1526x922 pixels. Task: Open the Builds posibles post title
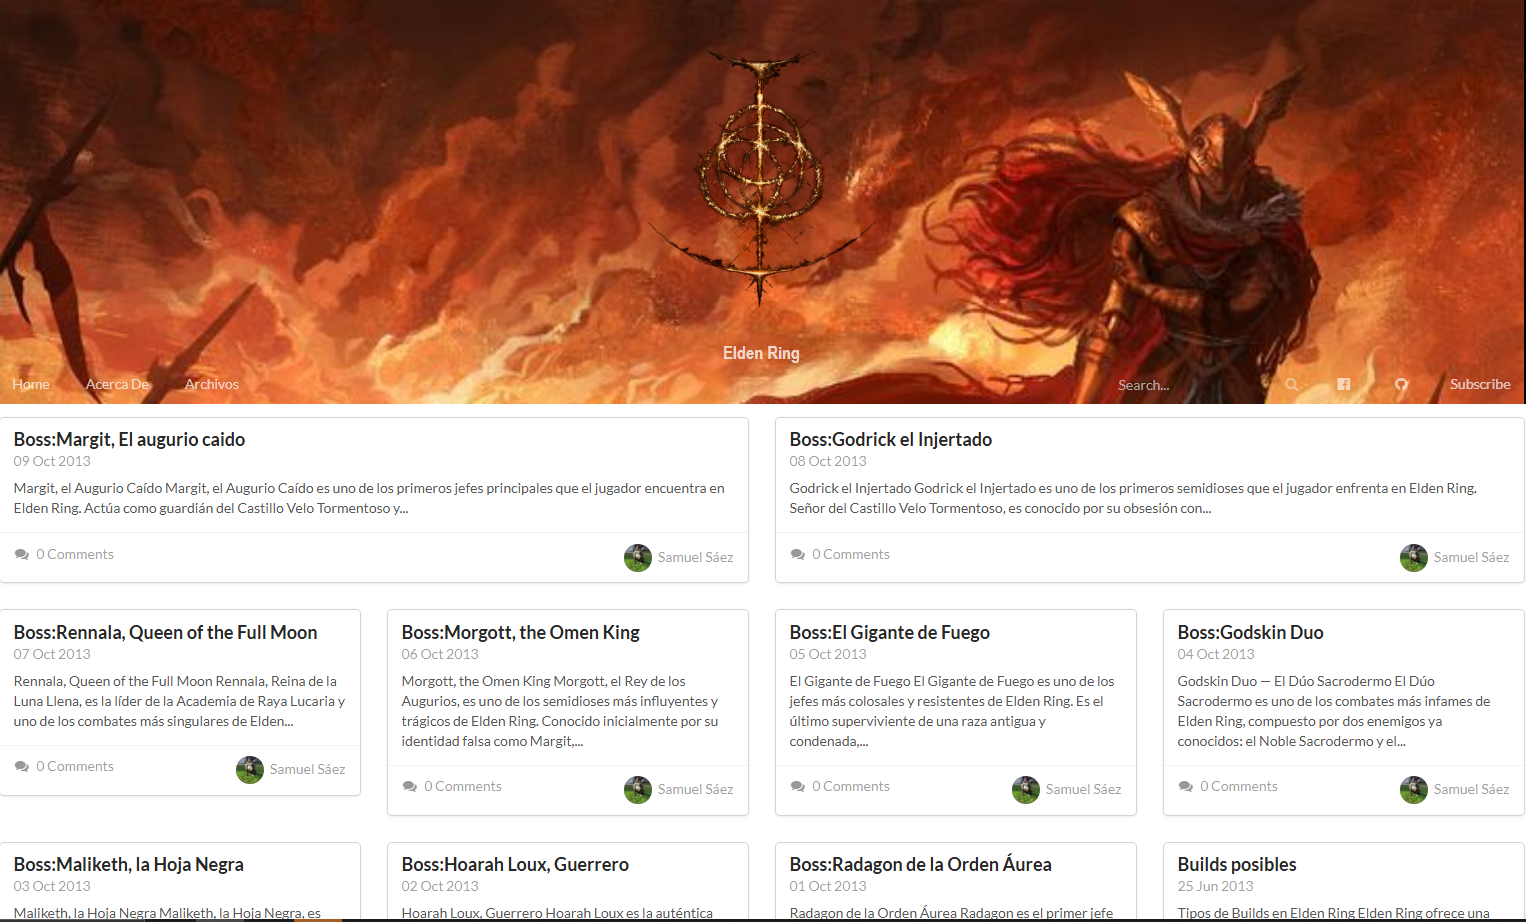point(1236,864)
